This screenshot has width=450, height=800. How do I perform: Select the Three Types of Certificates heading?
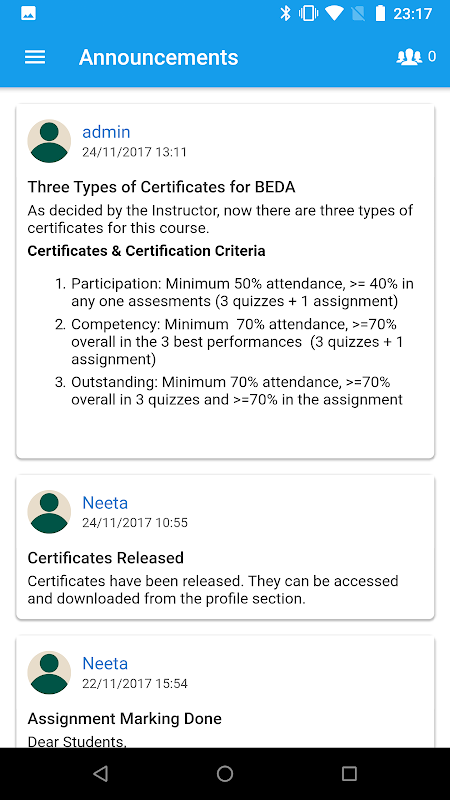[161, 187]
